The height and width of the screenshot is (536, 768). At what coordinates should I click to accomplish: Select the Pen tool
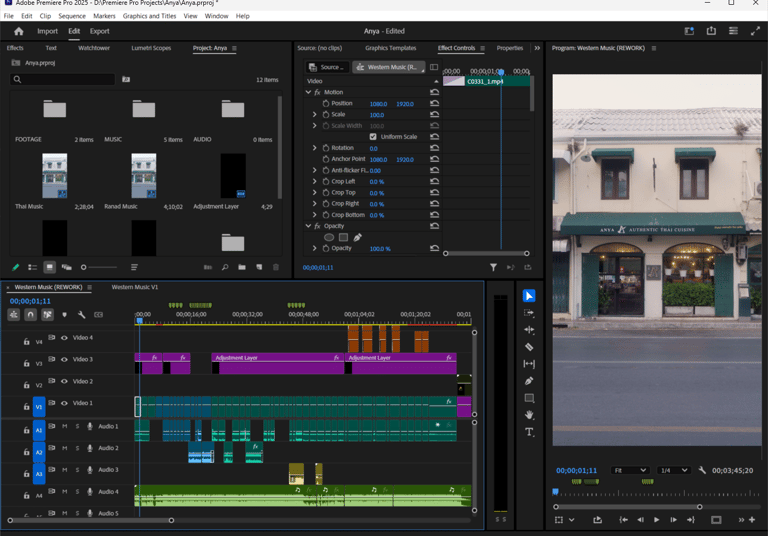click(529, 381)
